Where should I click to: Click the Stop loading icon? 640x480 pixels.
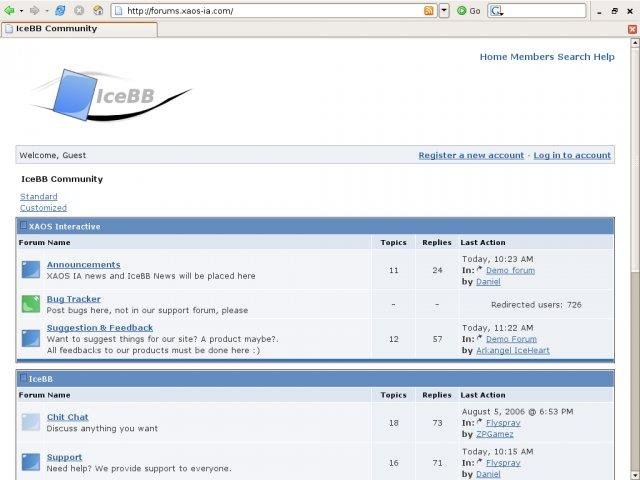79,11
